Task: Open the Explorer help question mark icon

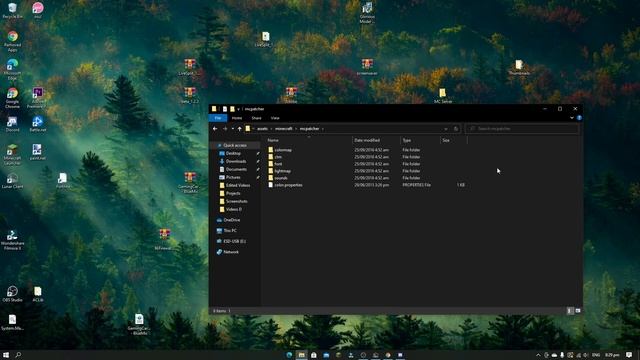Action: click(579, 118)
